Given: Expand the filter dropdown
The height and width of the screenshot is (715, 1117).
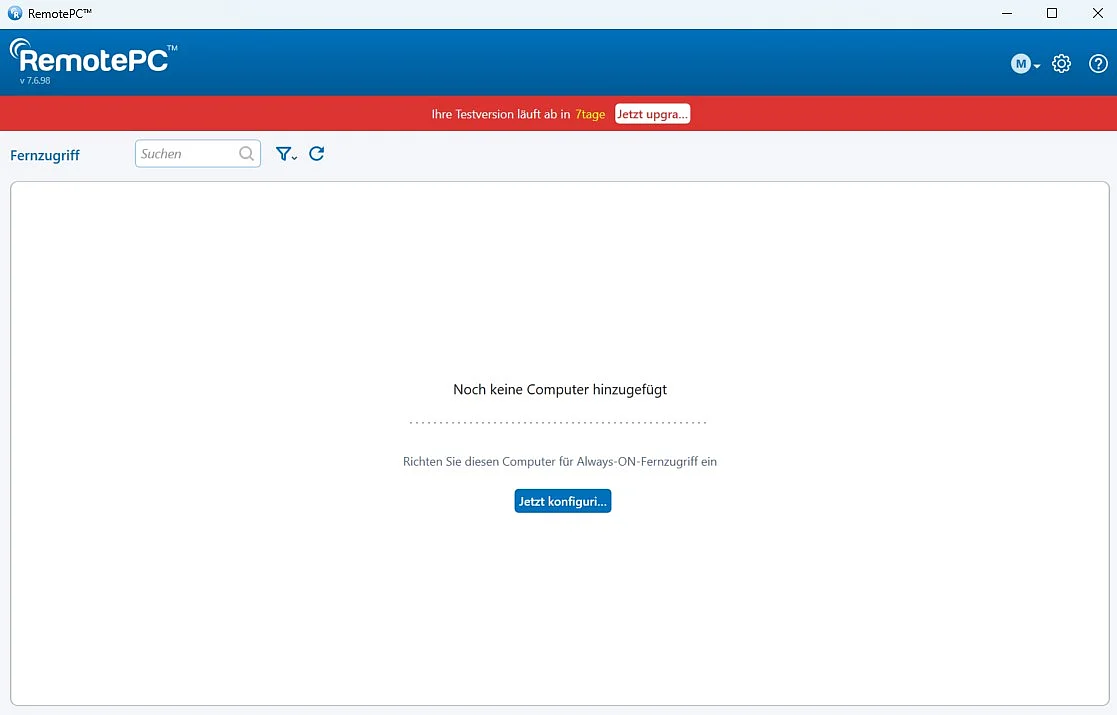Looking at the screenshot, I should pos(286,154).
